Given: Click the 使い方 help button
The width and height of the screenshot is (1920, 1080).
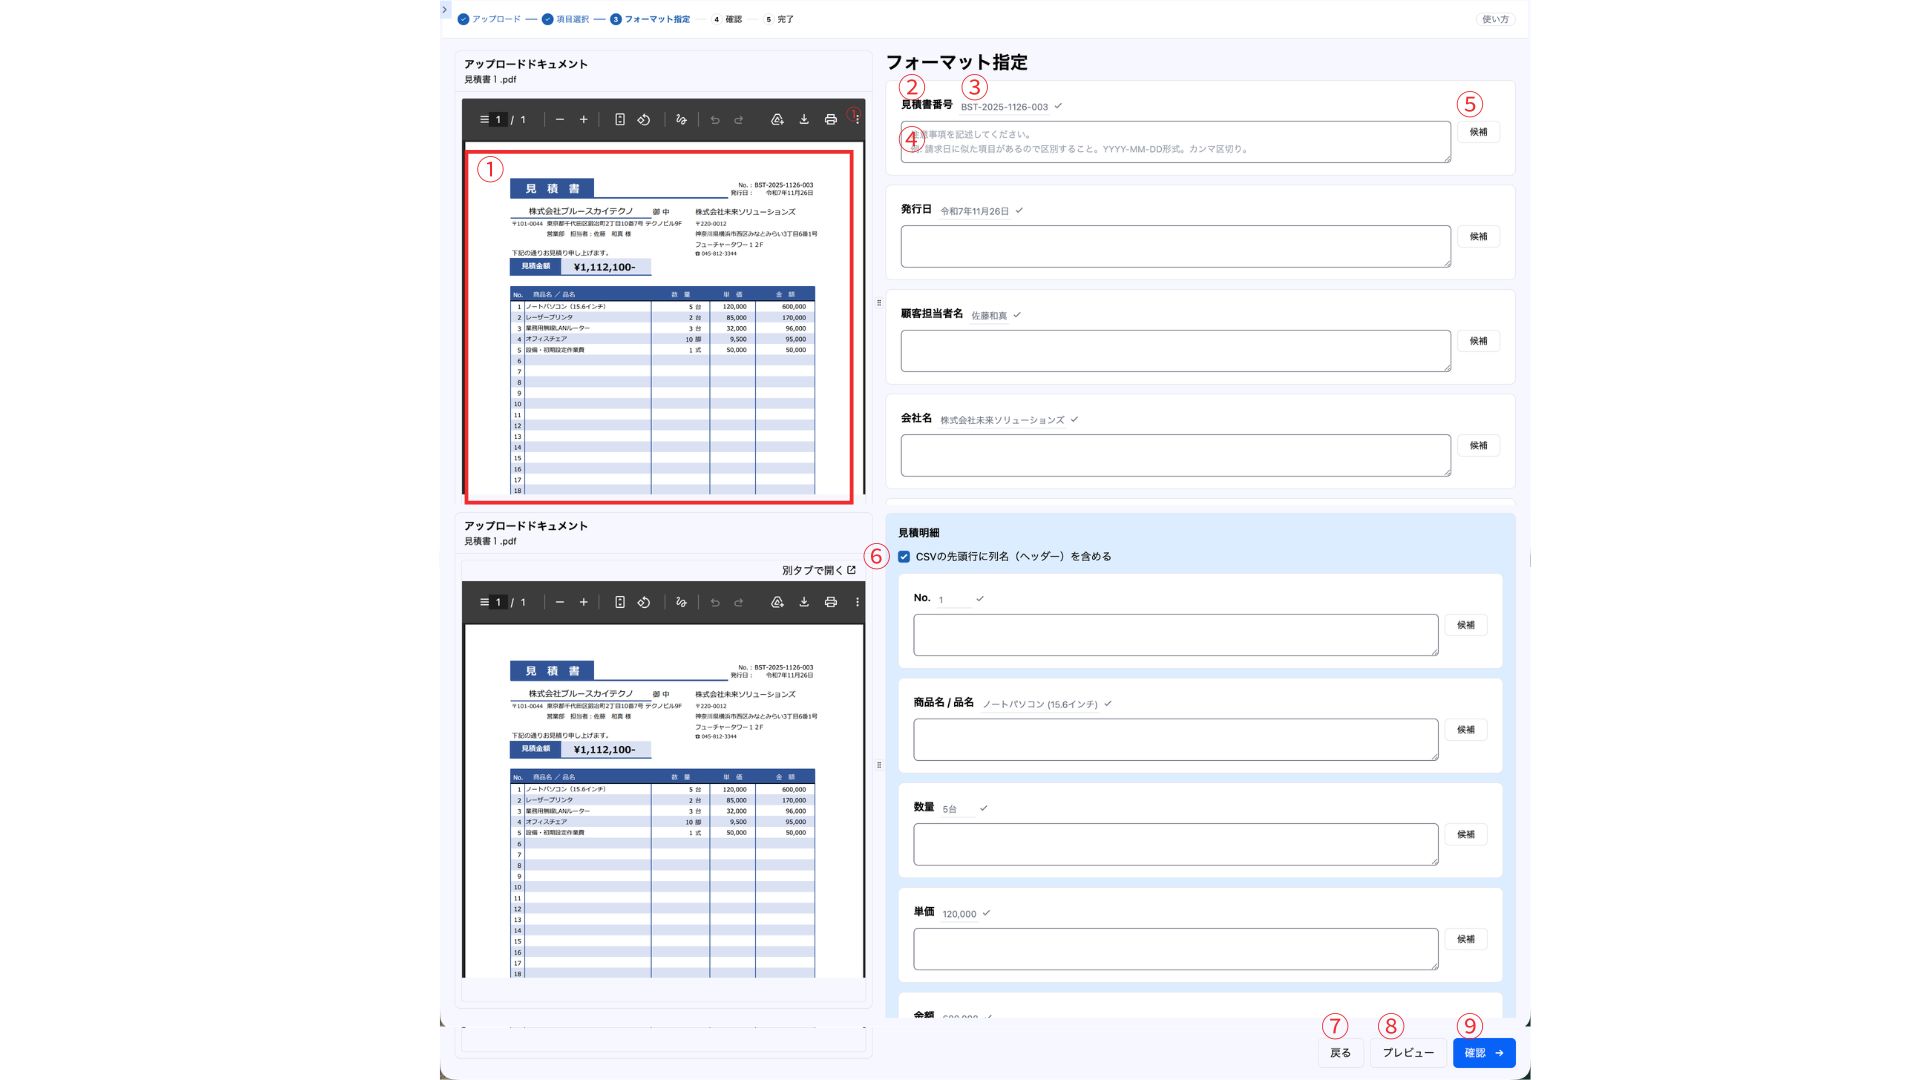Looking at the screenshot, I should tap(1495, 19).
